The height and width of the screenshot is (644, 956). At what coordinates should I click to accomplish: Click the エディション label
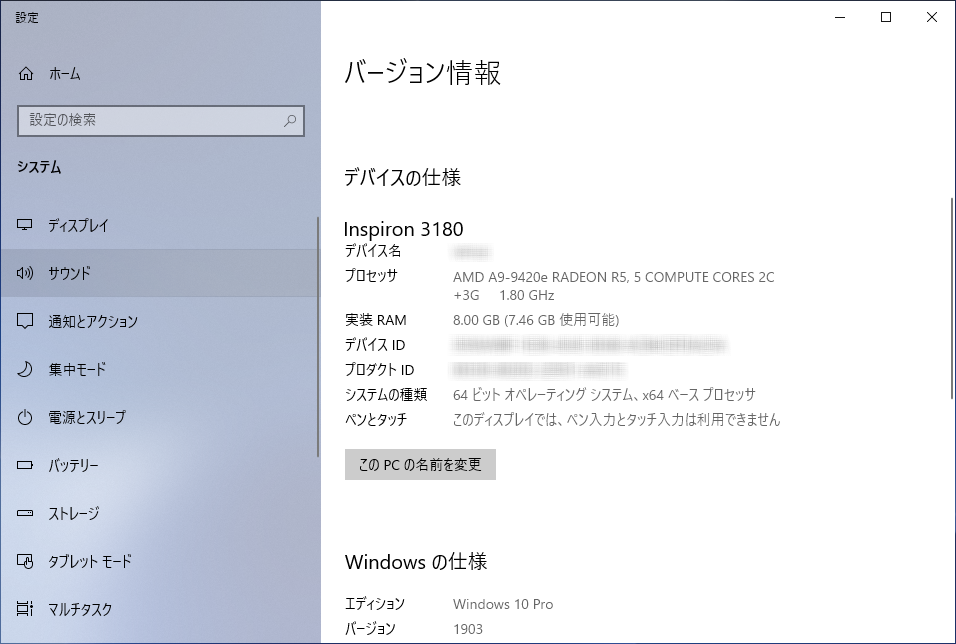(x=375, y=604)
